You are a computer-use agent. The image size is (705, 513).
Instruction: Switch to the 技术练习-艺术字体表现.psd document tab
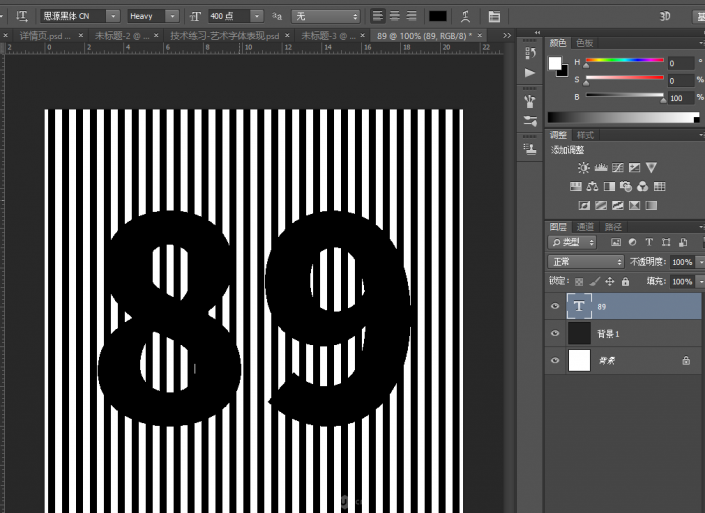click(224, 35)
